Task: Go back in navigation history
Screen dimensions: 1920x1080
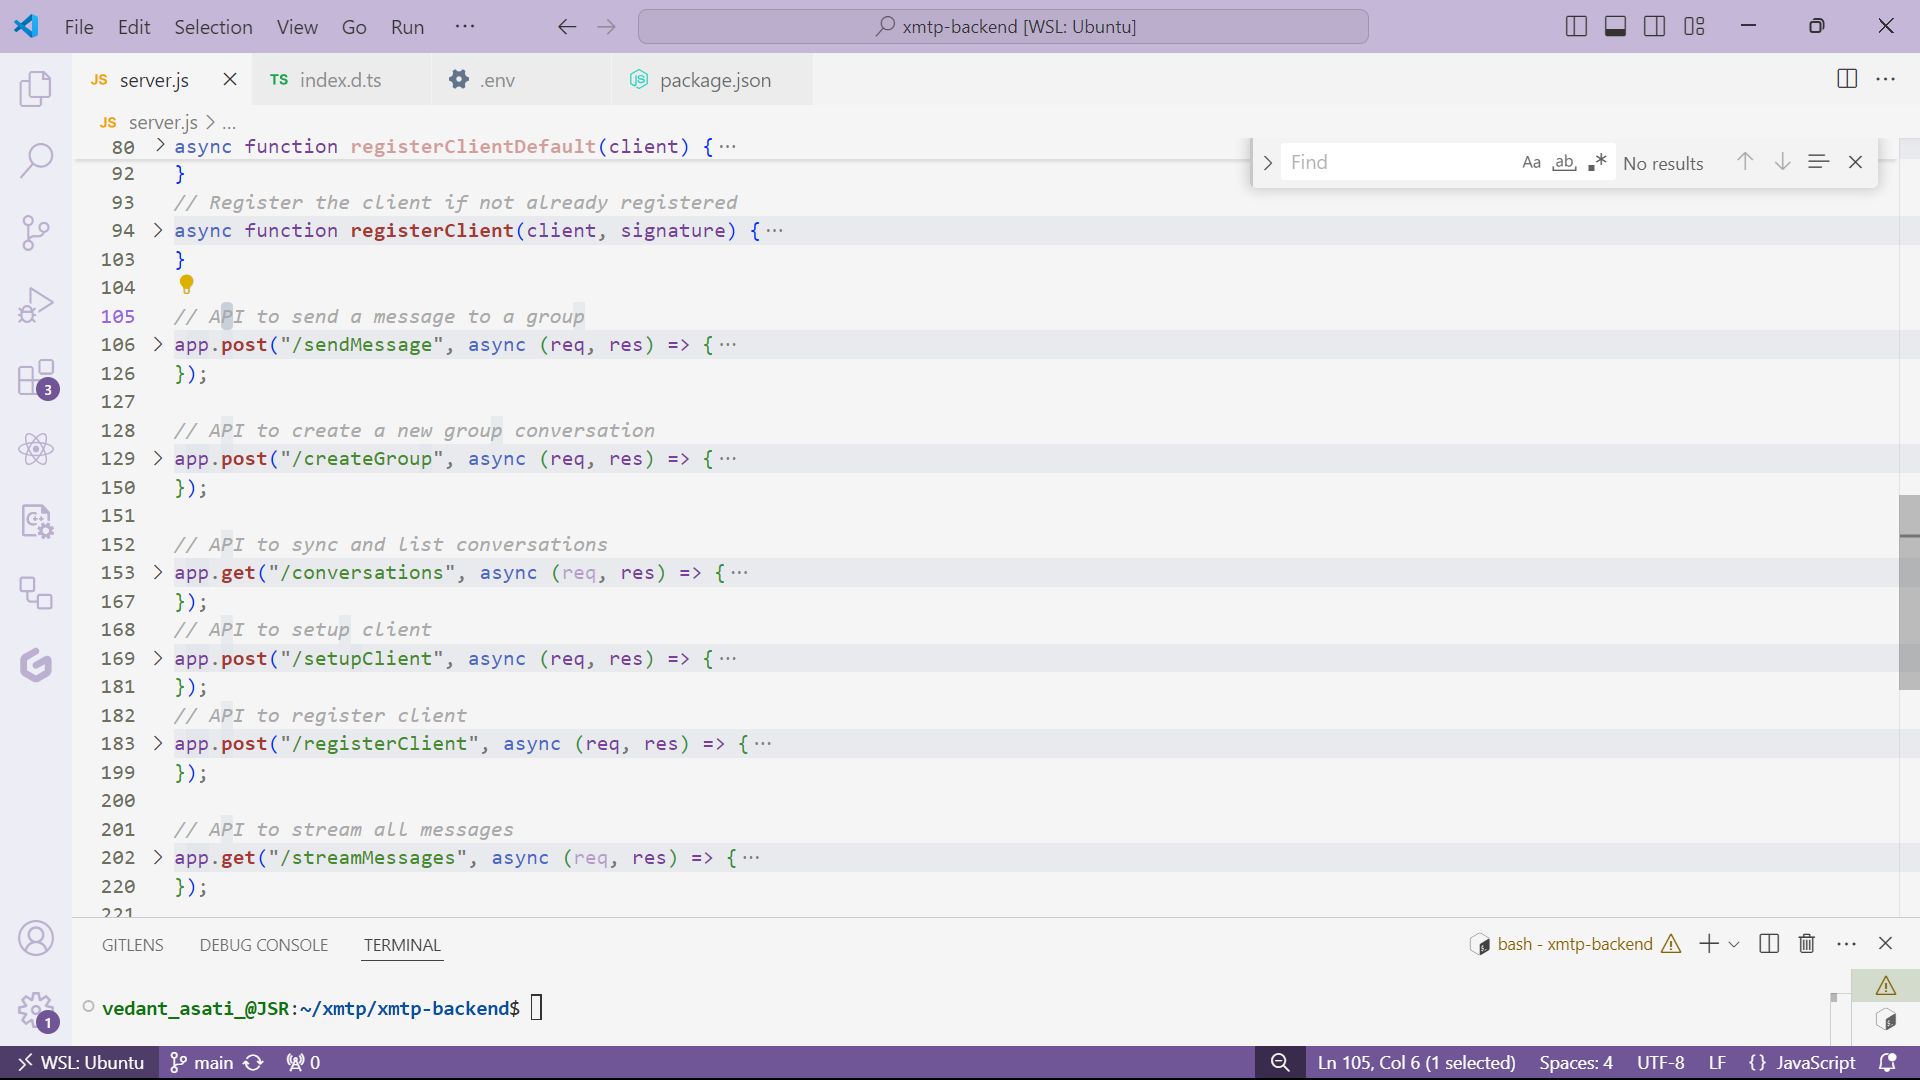Action: coord(567,27)
